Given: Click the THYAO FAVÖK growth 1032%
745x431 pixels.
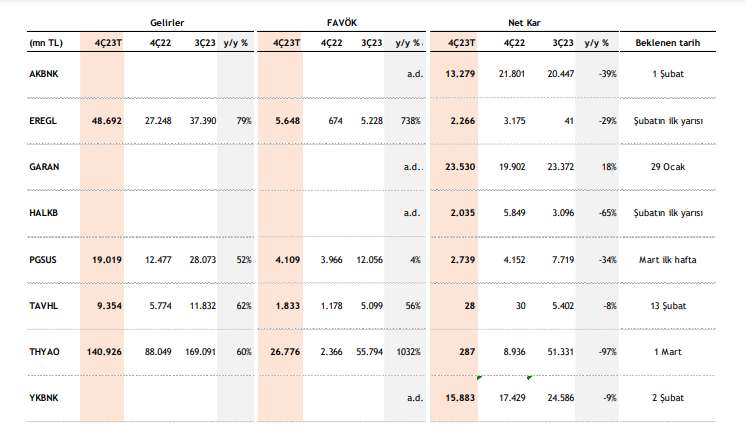Looking at the screenshot, I should pyautogui.click(x=408, y=352).
